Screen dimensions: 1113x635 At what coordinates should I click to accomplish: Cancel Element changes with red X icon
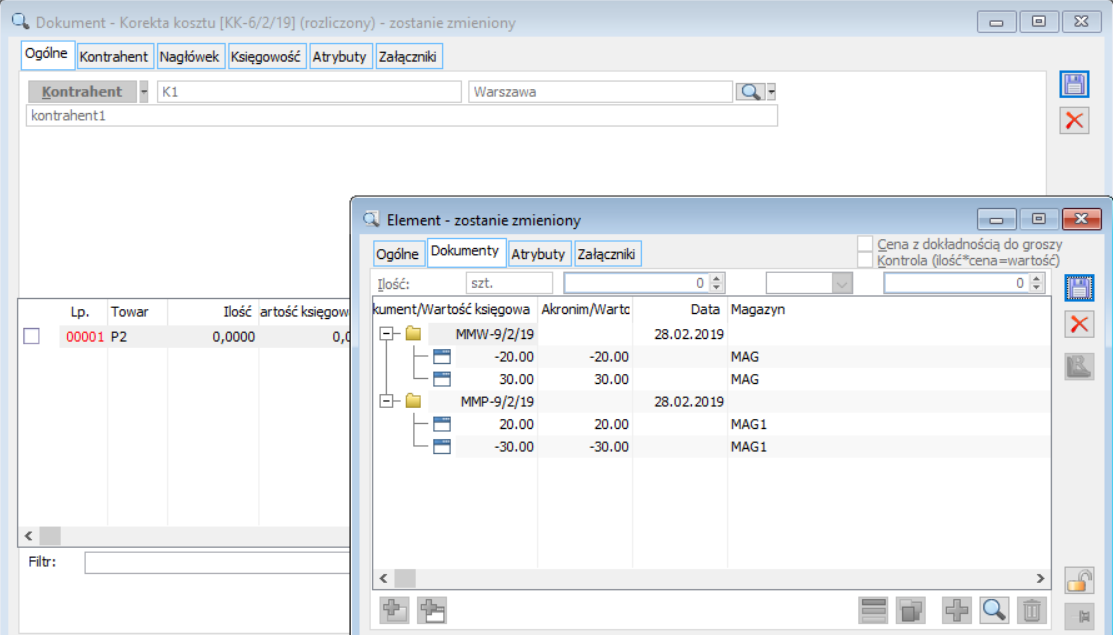tap(1079, 325)
